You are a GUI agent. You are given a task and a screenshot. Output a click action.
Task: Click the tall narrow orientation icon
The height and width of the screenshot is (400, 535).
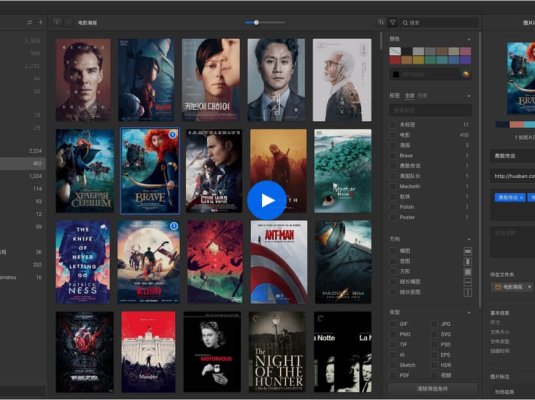pyautogui.click(x=468, y=292)
